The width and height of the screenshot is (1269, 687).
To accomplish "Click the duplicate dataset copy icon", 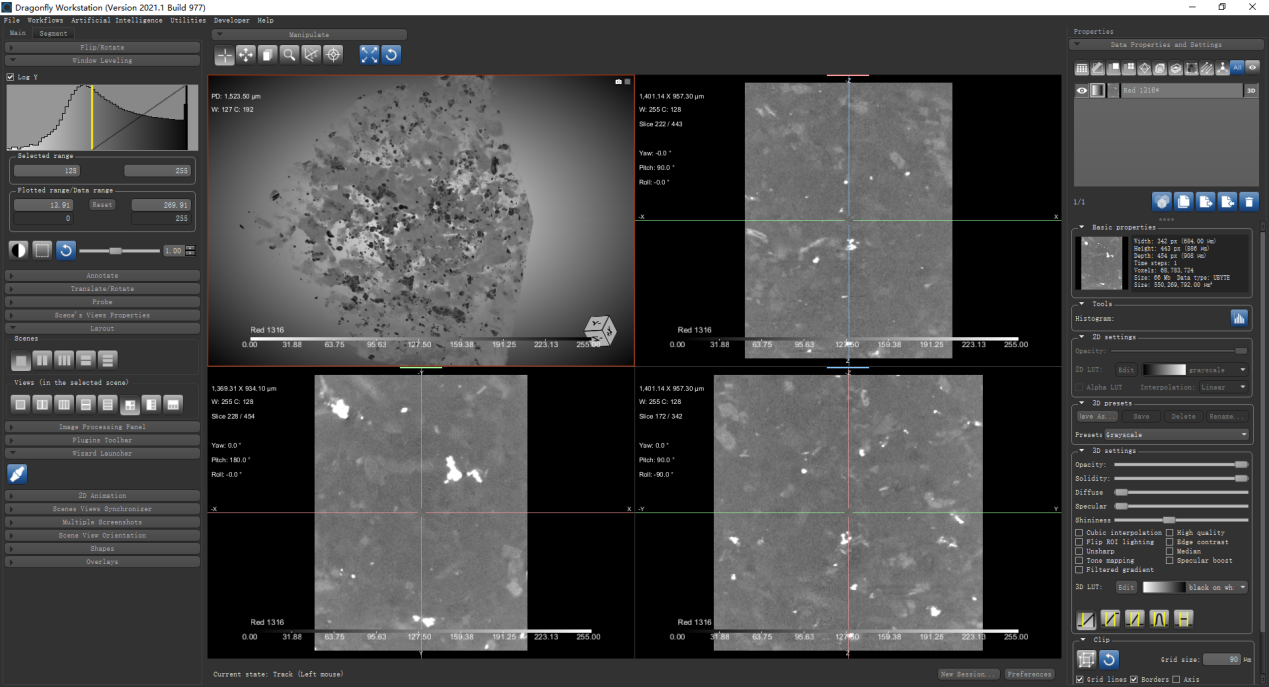I will click(1183, 201).
